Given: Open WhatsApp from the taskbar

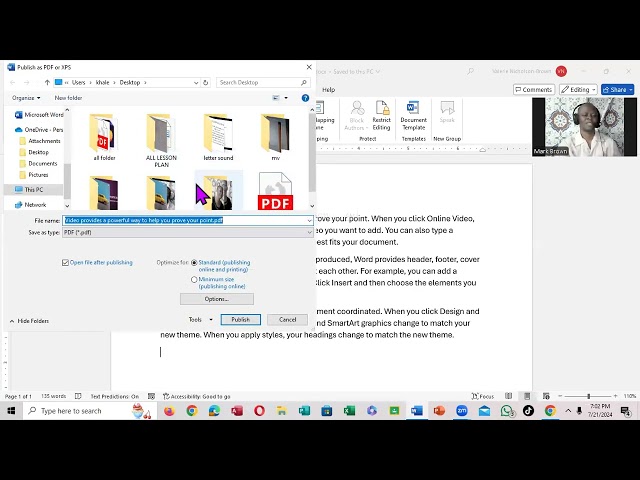Looking at the screenshot, I should pyautogui.click(x=507, y=411).
